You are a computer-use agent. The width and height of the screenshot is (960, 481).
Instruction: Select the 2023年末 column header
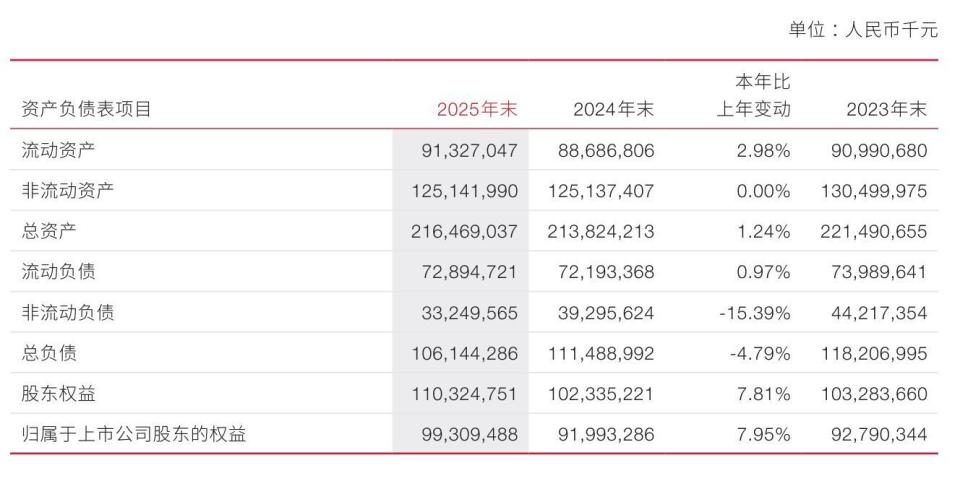coord(886,110)
